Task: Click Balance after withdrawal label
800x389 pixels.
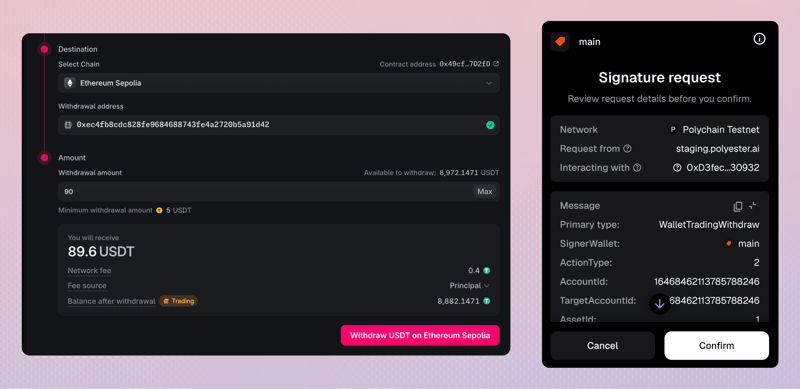Action: tap(111, 301)
